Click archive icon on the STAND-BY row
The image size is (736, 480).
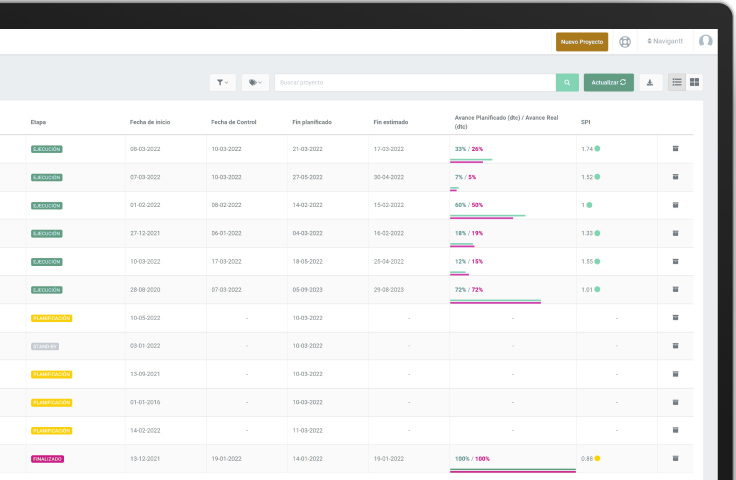point(675,346)
